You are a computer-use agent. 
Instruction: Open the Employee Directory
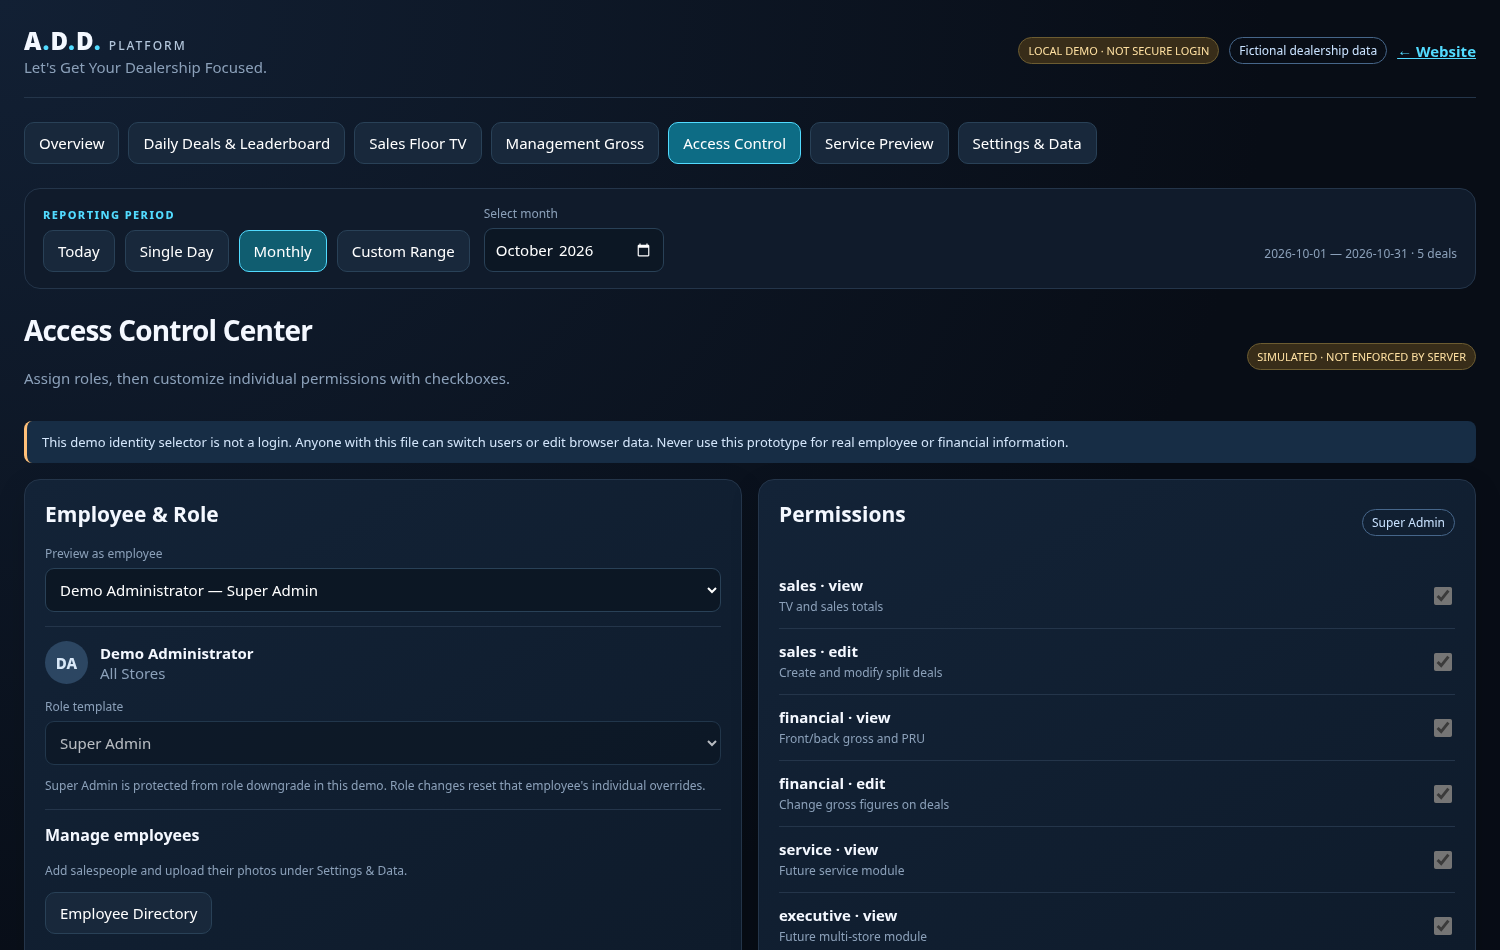pos(128,913)
